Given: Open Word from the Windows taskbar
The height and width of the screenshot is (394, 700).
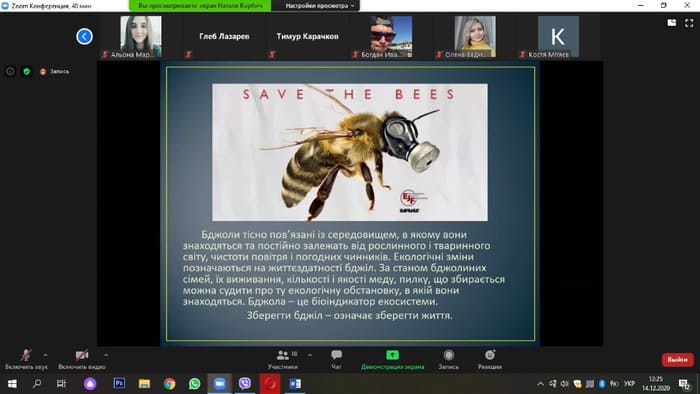Looking at the screenshot, I should point(295,383).
